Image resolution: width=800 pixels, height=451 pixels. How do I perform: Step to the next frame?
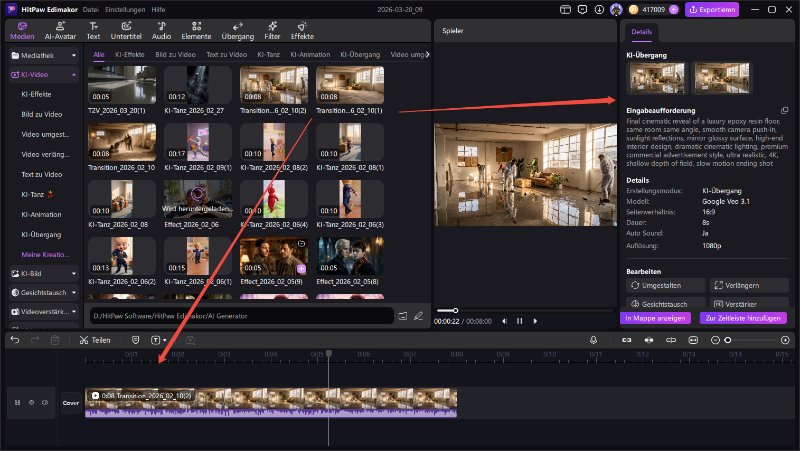tap(535, 321)
